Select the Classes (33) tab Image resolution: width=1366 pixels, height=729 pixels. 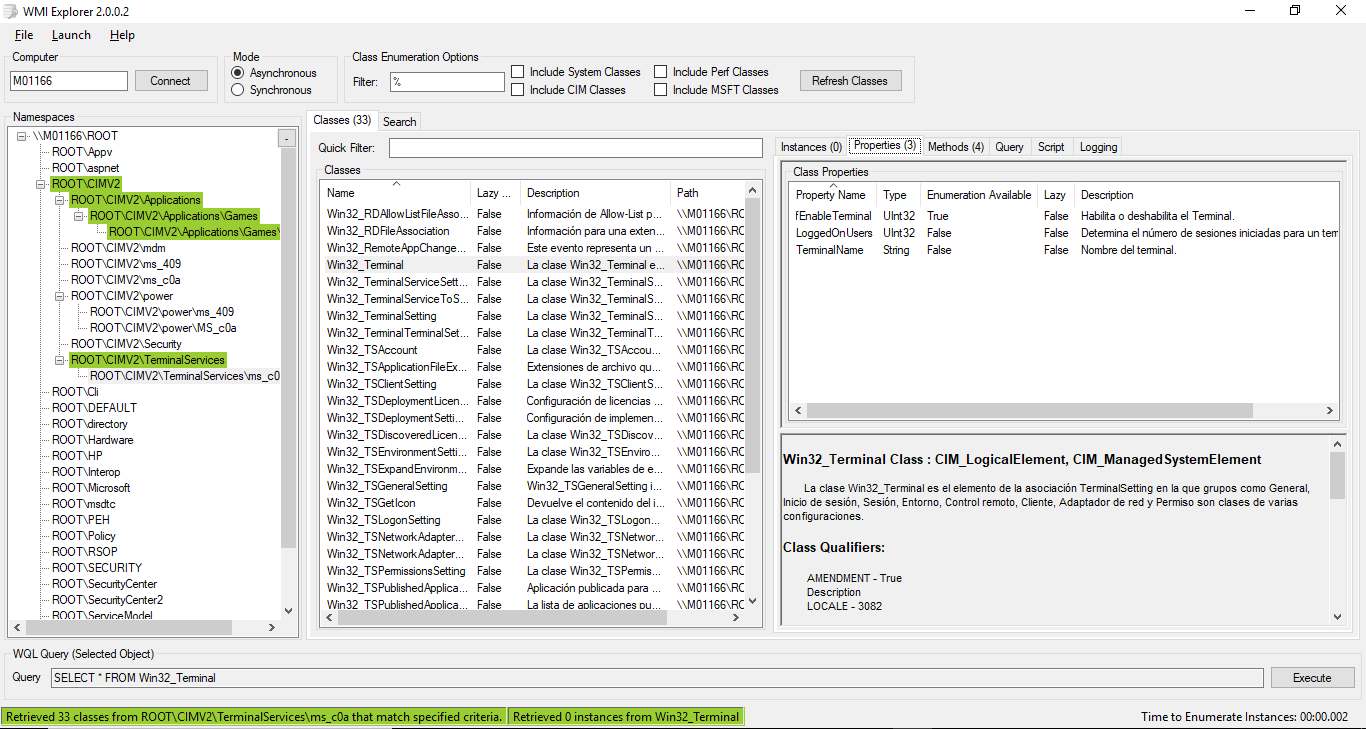[x=342, y=120]
